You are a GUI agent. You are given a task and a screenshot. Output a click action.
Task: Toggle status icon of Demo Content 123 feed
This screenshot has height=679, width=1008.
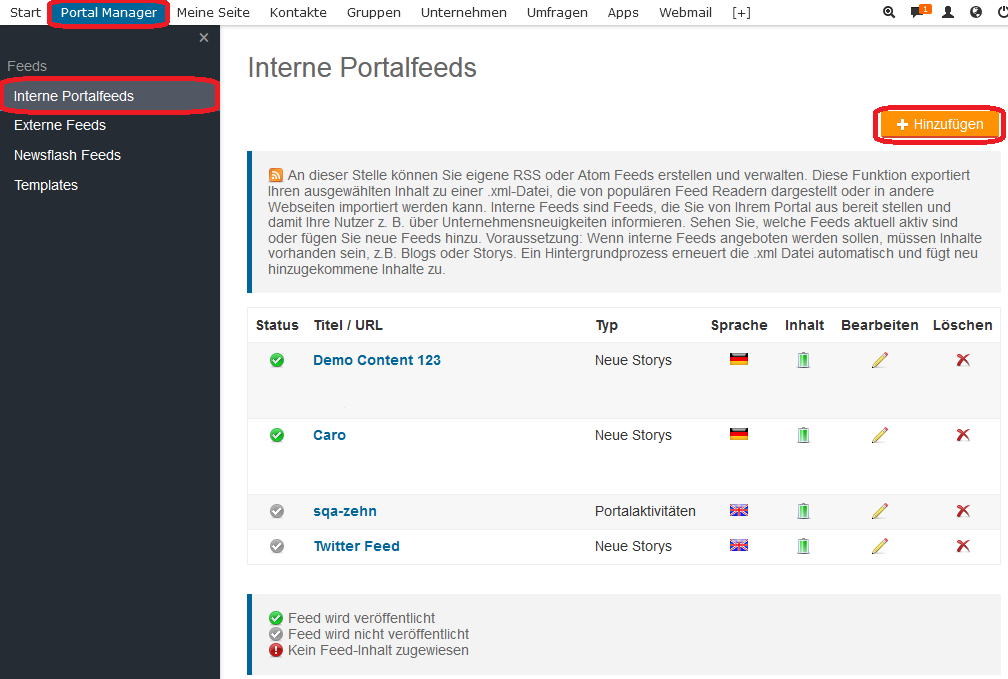coord(277,360)
